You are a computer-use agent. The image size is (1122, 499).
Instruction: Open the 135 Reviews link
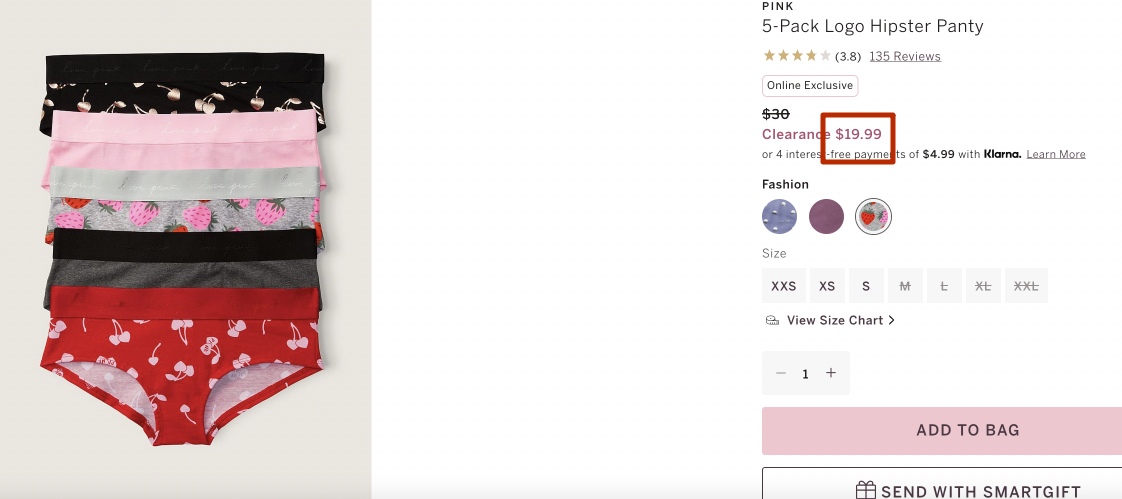click(x=905, y=56)
